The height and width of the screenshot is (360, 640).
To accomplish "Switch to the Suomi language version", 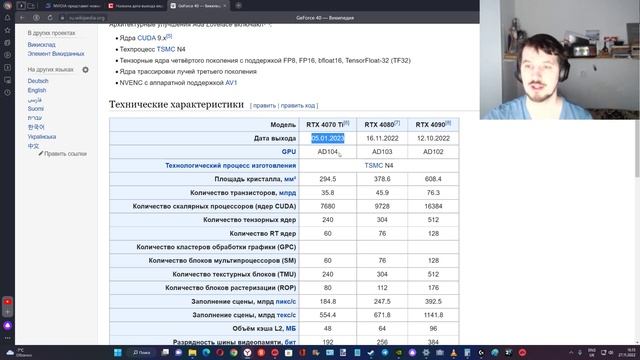I will click(36, 109).
